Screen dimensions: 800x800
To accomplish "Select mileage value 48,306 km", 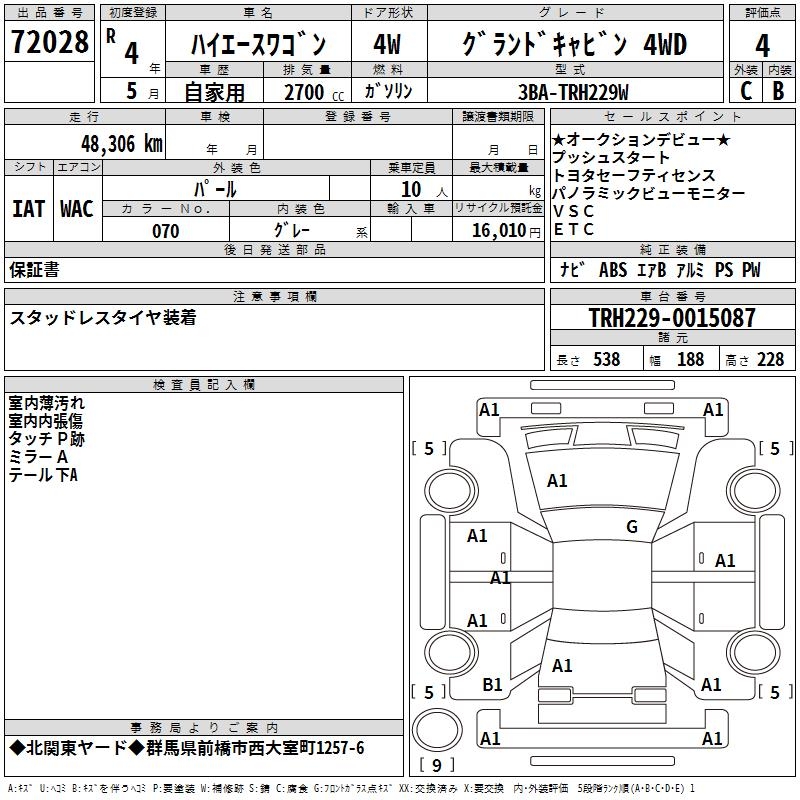I will point(122,144).
